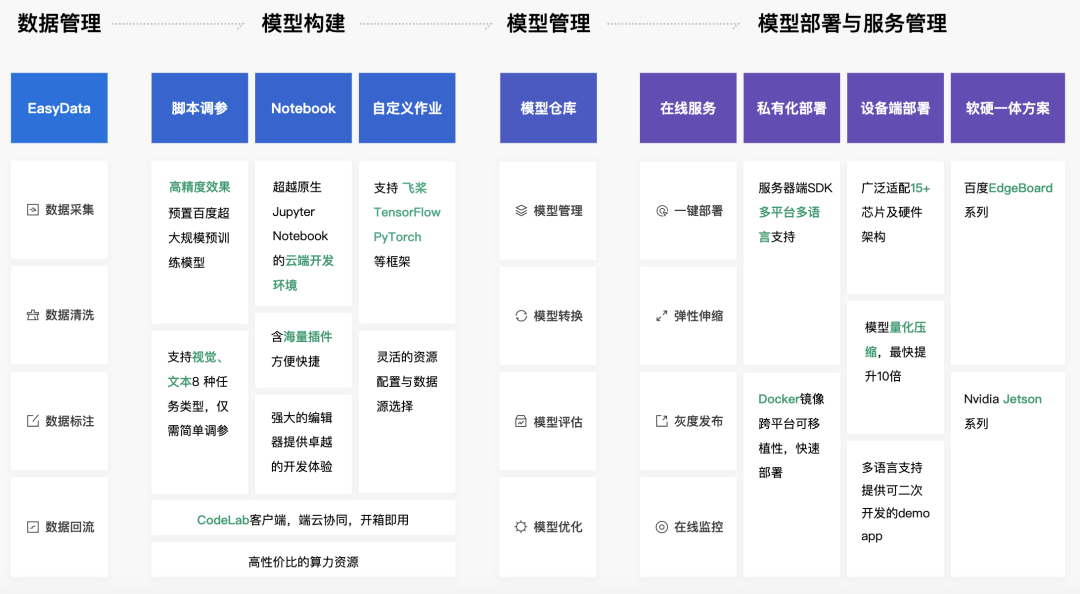This screenshot has height=594, width=1080.
Task: Click the 模型管理 layers icon
Action: 521,210
